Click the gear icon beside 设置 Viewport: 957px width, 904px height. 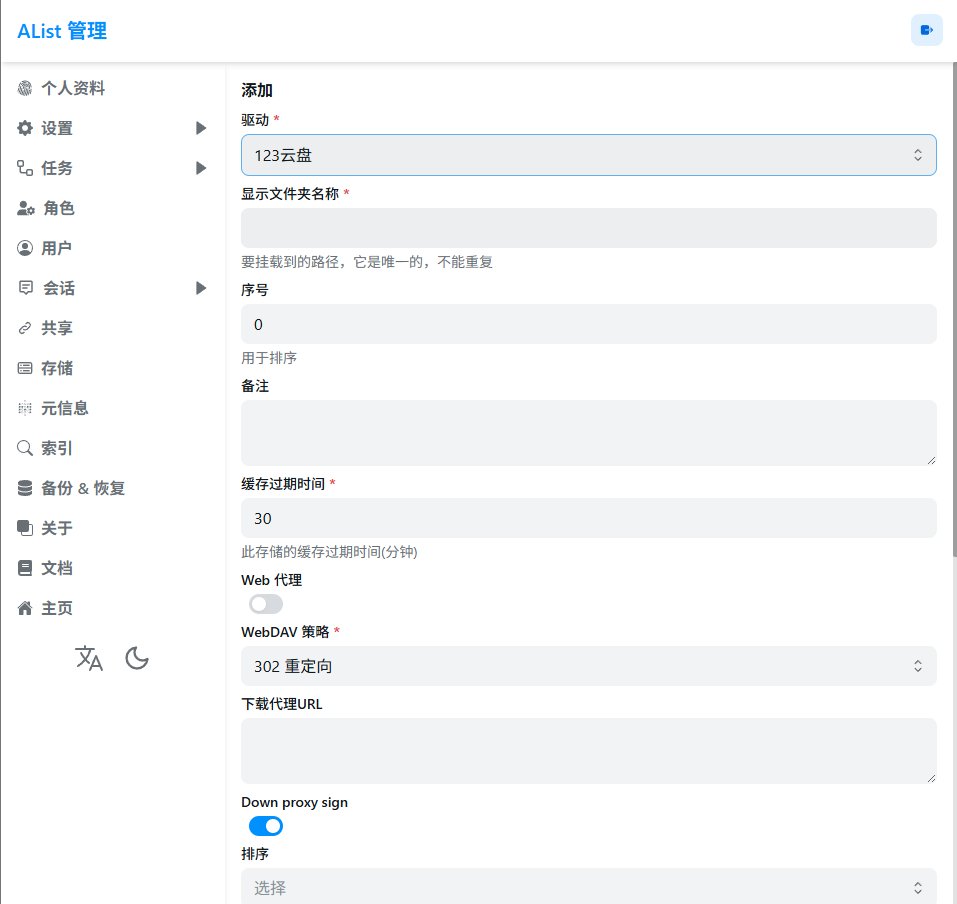25,128
